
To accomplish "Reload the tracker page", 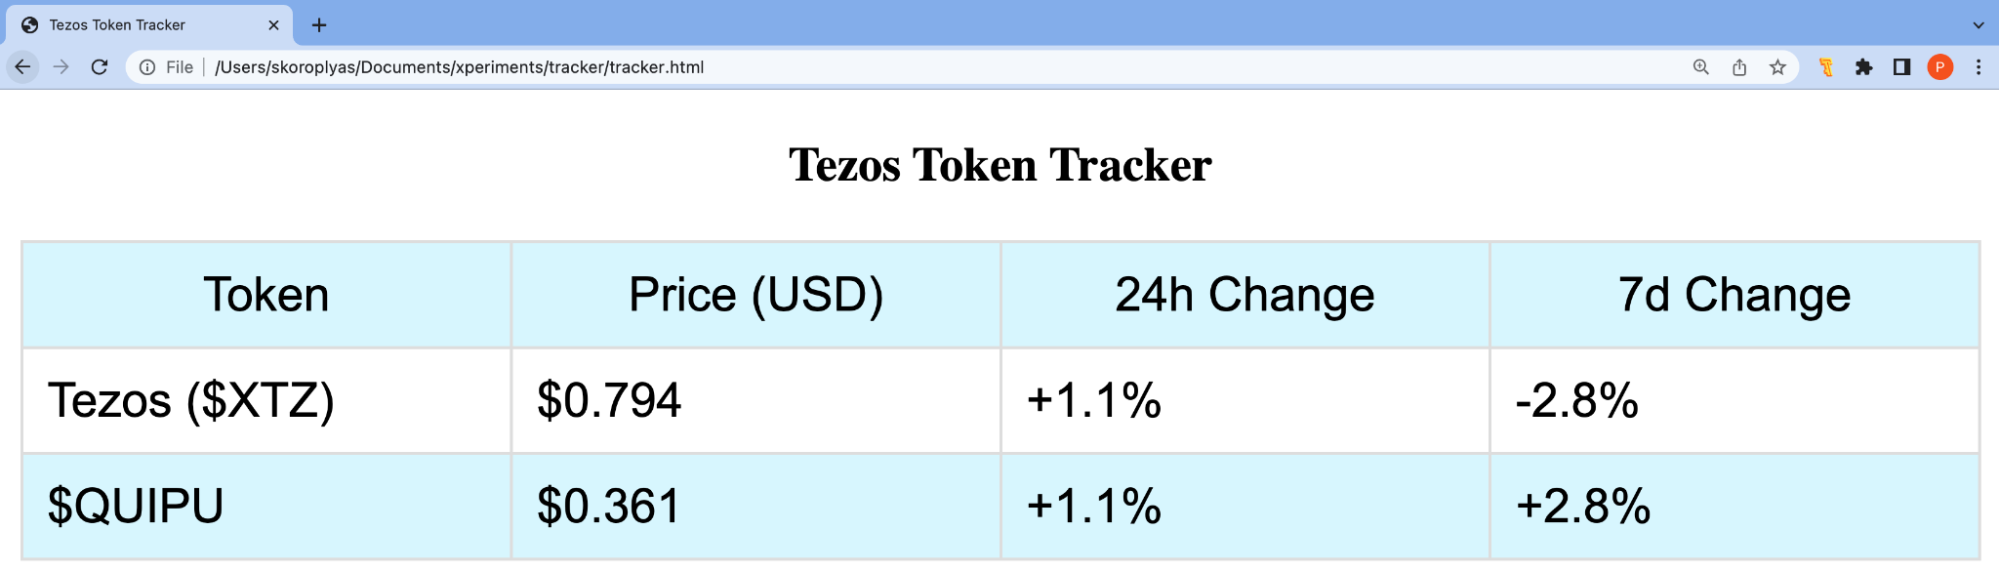I will (x=99, y=67).
